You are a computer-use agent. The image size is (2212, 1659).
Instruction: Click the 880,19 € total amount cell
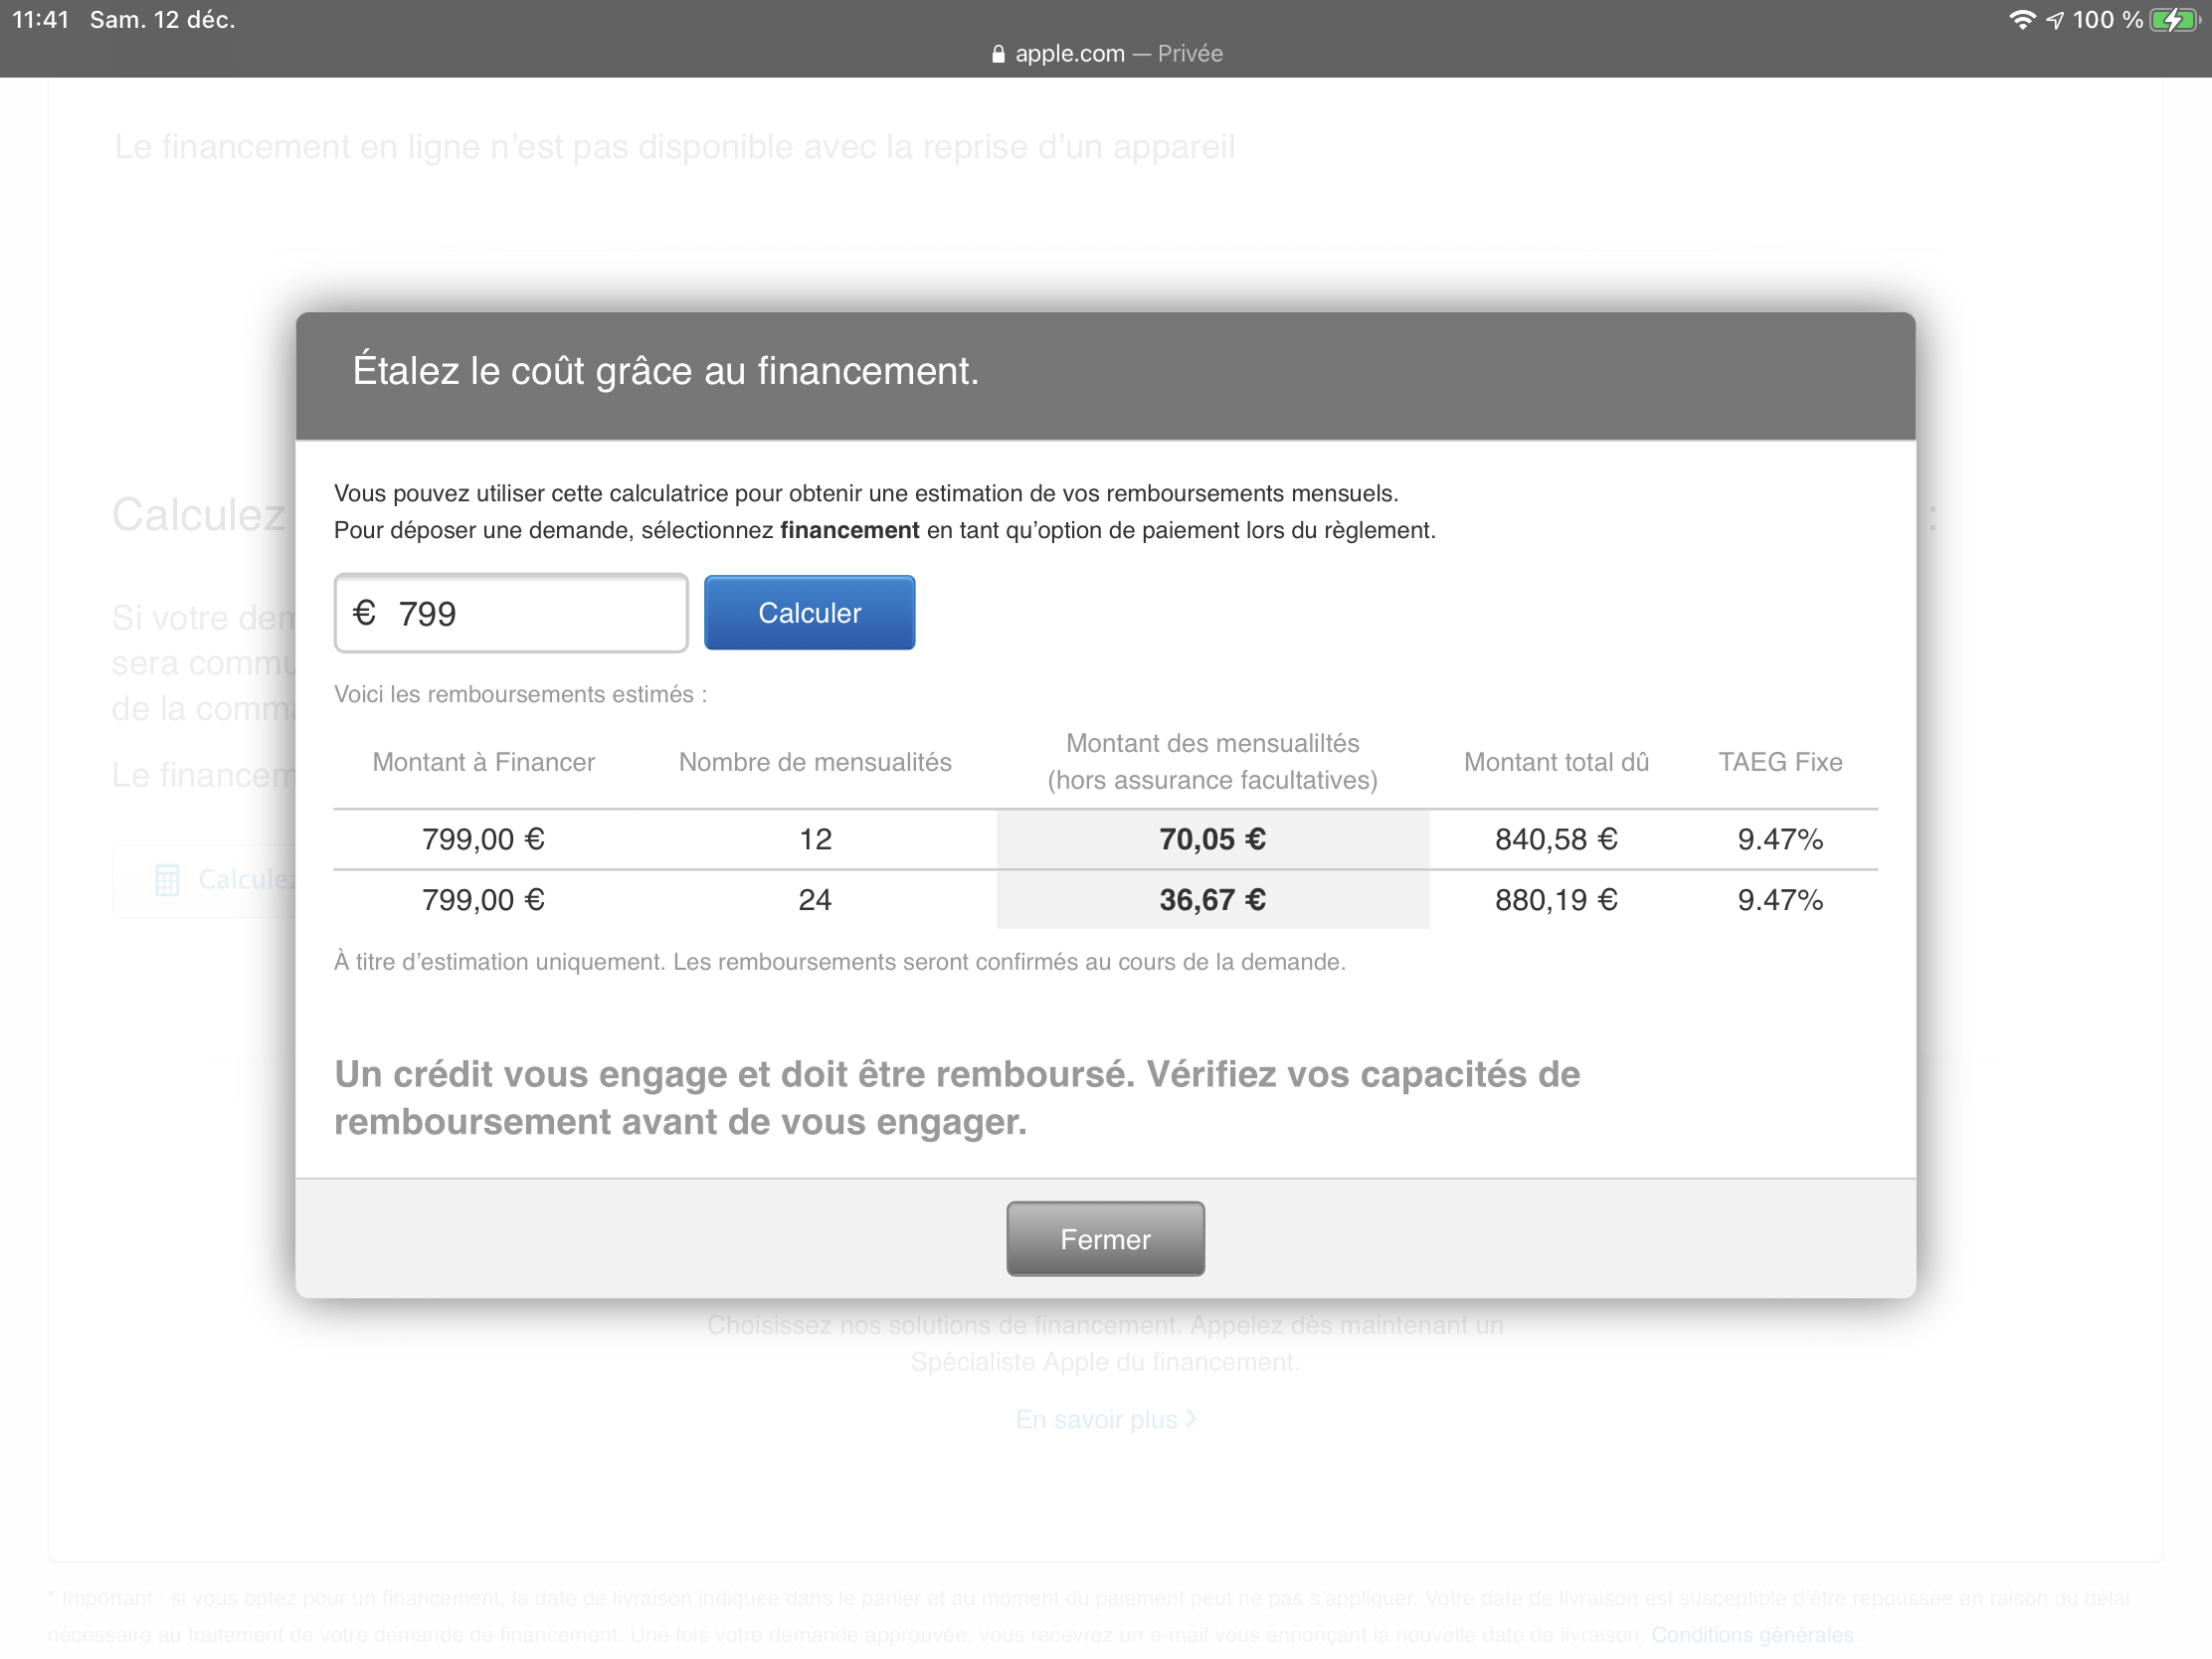[x=1556, y=899]
